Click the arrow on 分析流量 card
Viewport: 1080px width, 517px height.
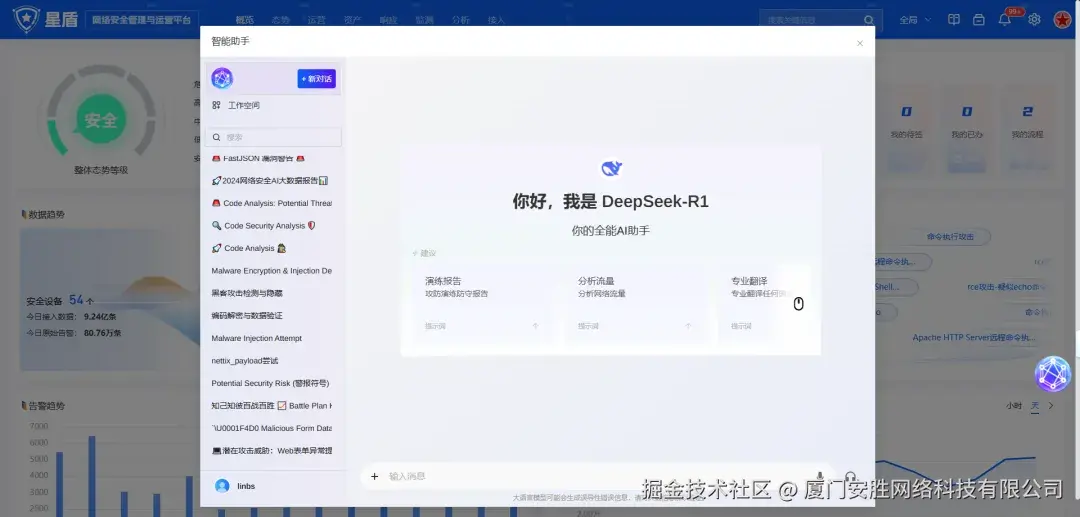tap(687, 326)
